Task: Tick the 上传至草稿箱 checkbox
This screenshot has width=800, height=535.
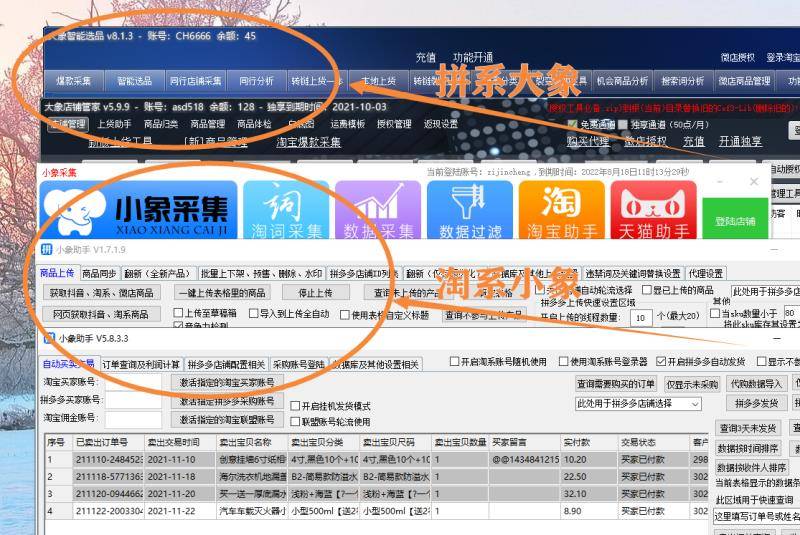Action: pyautogui.click(x=177, y=314)
